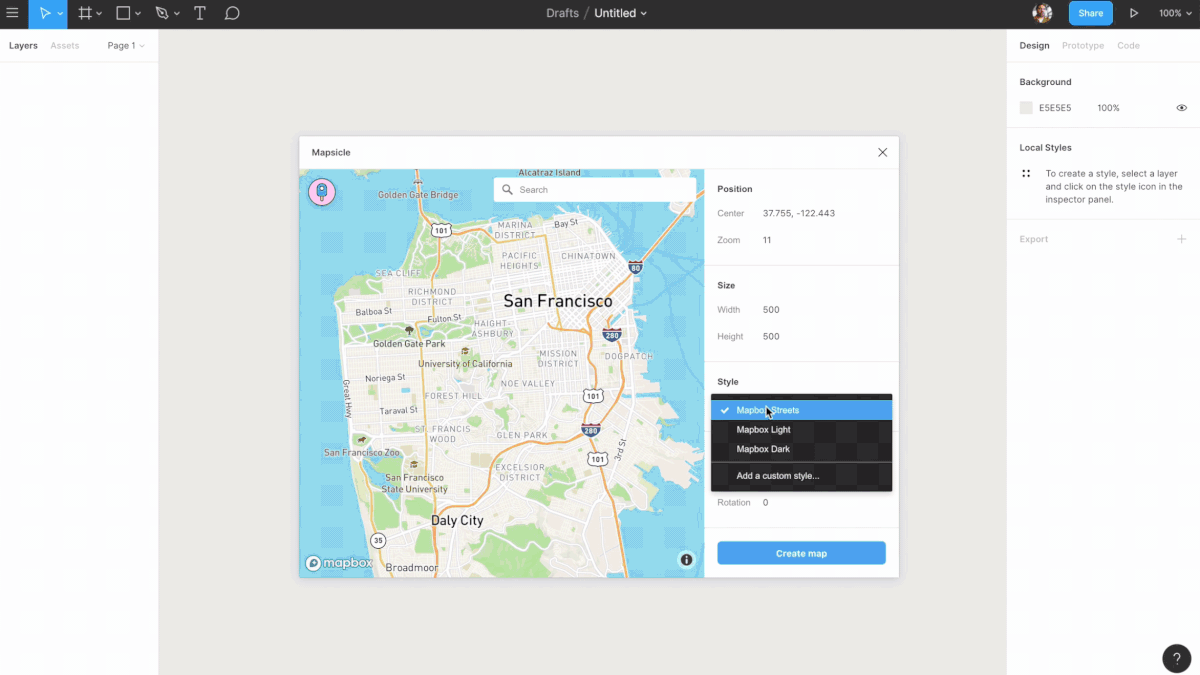Image resolution: width=1200 pixels, height=675 pixels.
Task: Expand shape tools chevron
Action: 138,14
